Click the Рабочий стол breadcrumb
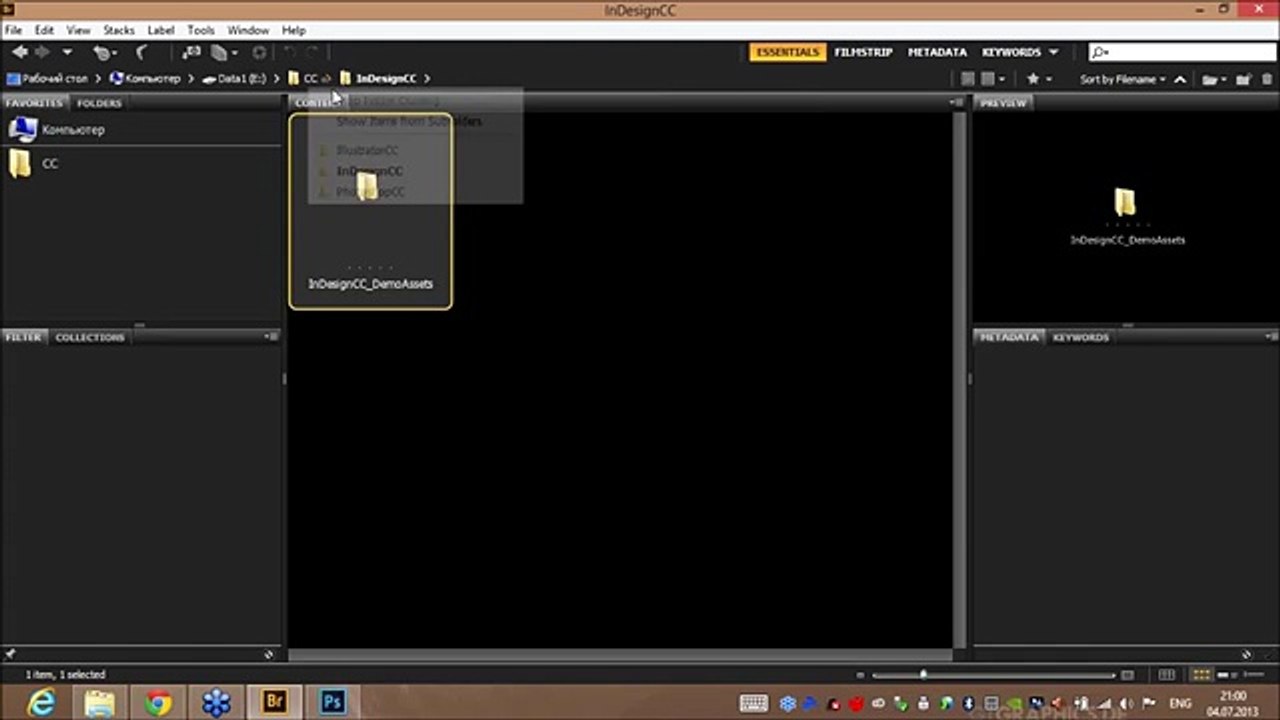Screen dimensions: 1280x720 pyautogui.click(x=47, y=78)
